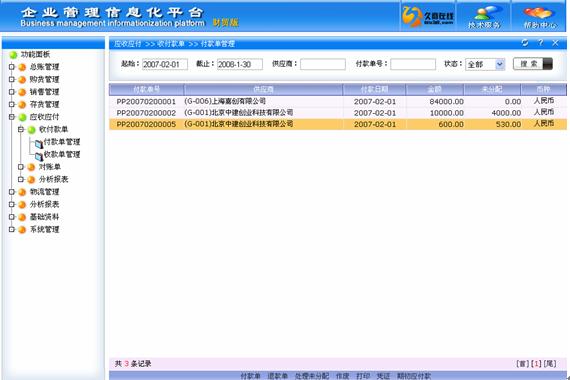Click the 供应商 input field
Screen dimensions: 570x380
point(323,64)
